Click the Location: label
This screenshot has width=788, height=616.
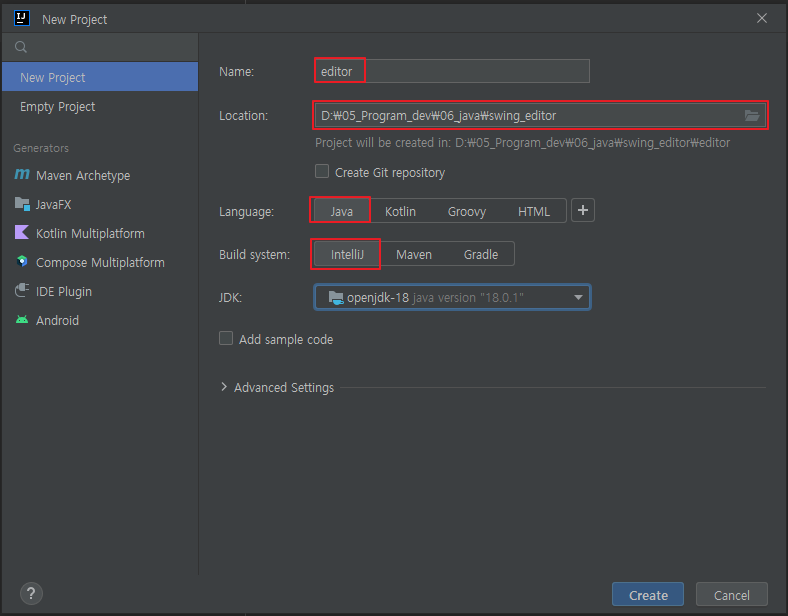tap(243, 116)
